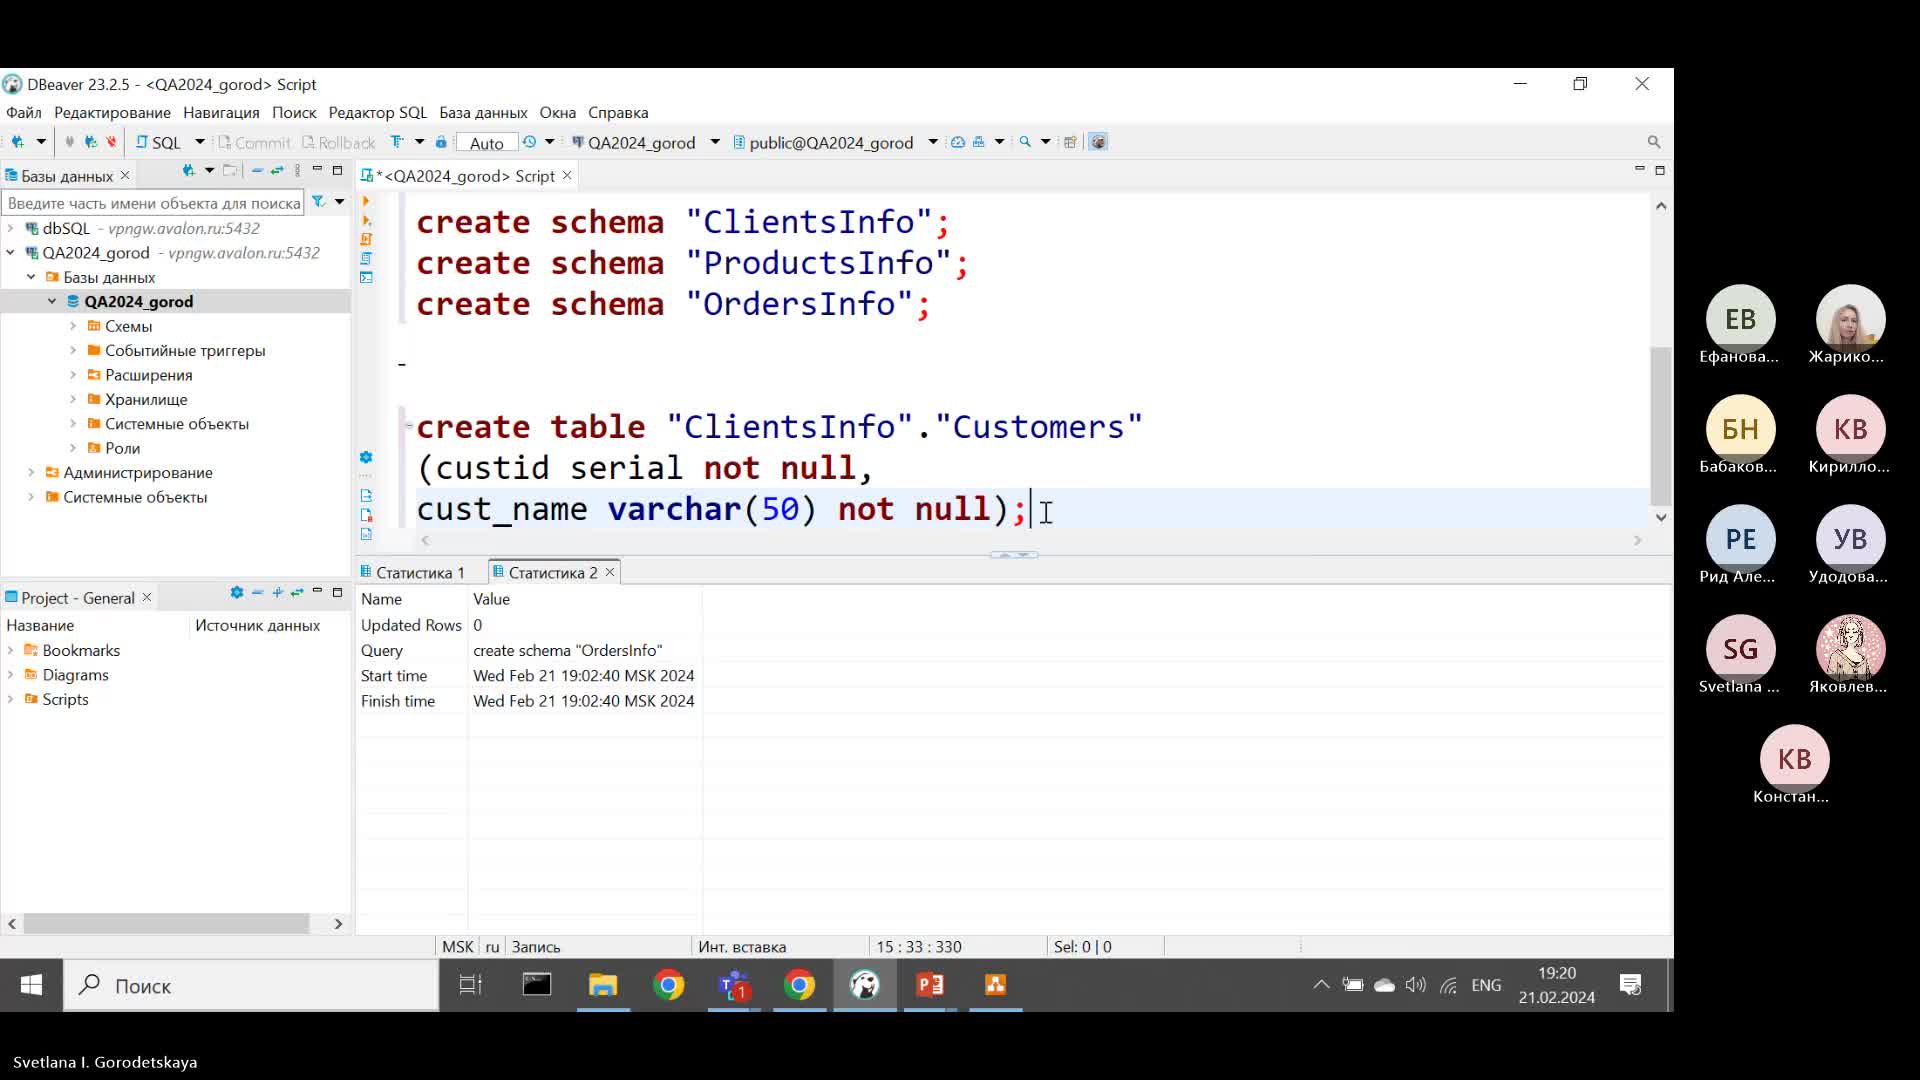This screenshot has height=1080, width=1920.
Task: Click the Commit button
Action: coord(254,143)
